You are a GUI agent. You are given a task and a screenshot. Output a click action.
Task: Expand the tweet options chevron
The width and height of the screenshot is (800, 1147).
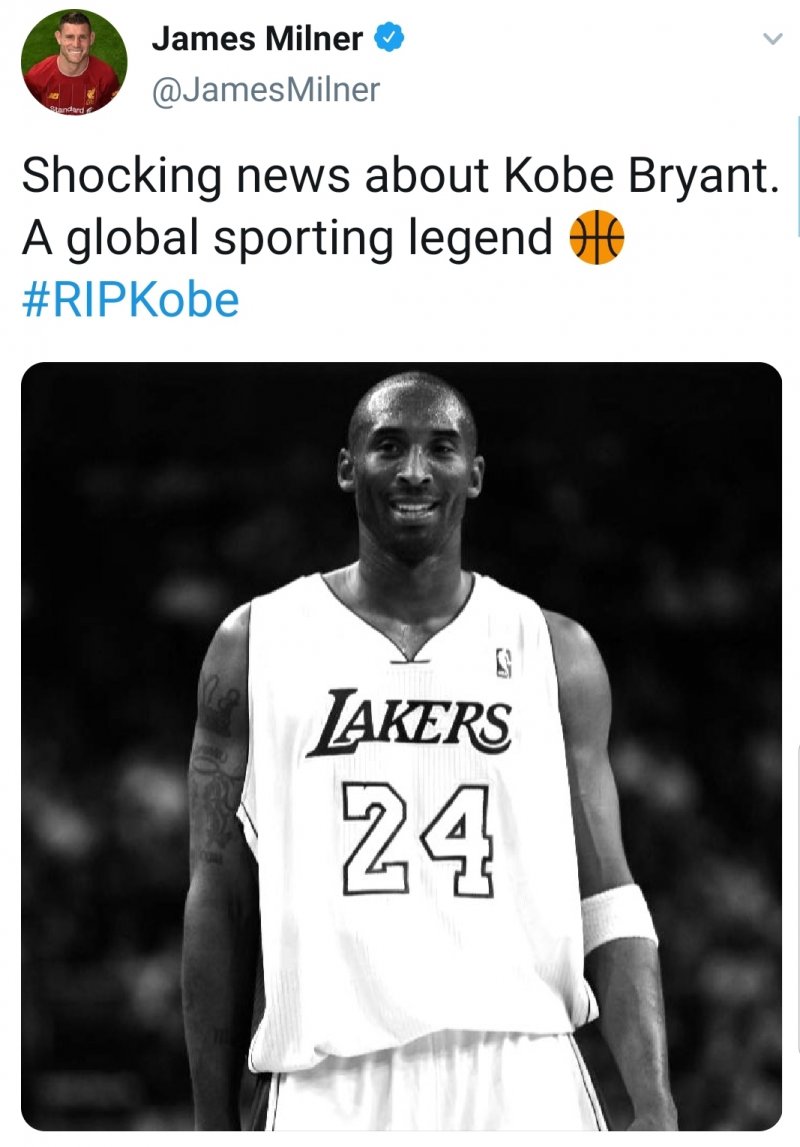point(771,40)
